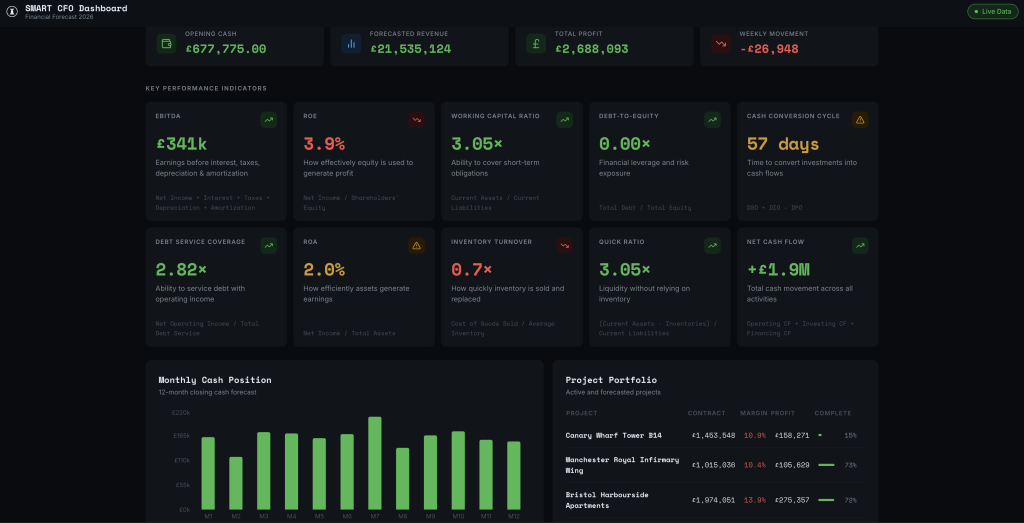Click the Opening Cash wallet icon
This screenshot has width=1024, height=523.
point(166,44)
